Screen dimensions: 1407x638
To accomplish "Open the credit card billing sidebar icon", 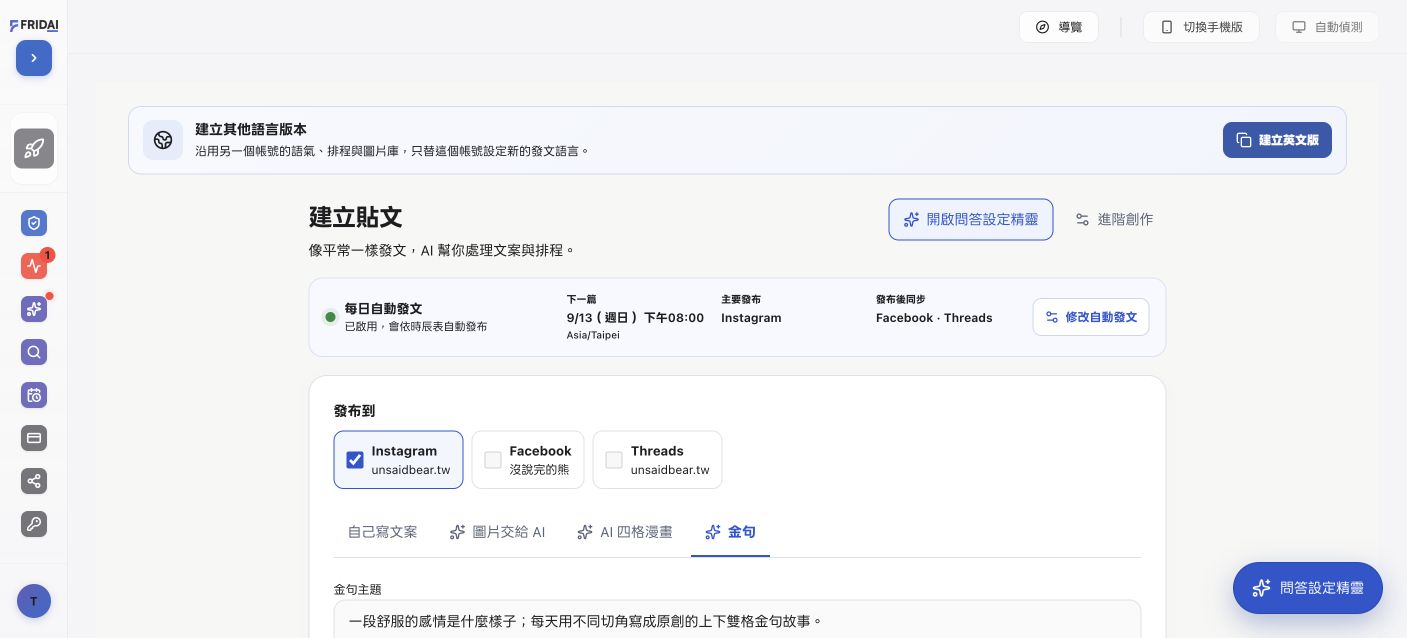I will pyautogui.click(x=34, y=438).
